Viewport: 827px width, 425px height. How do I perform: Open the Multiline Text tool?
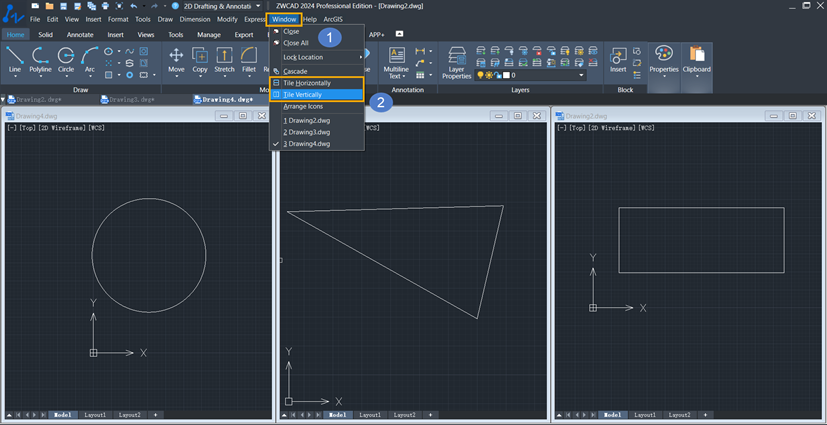click(396, 62)
